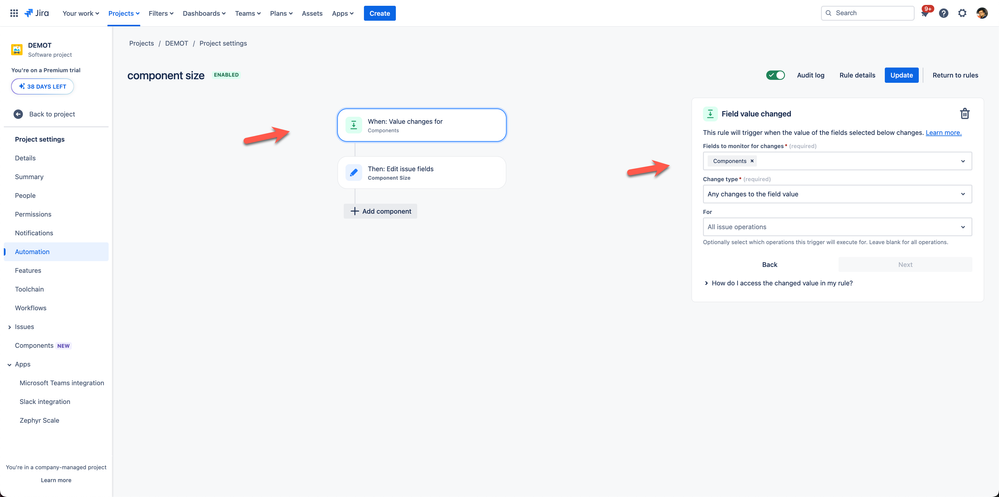Expand How do I access the changed value

(779, 283)
